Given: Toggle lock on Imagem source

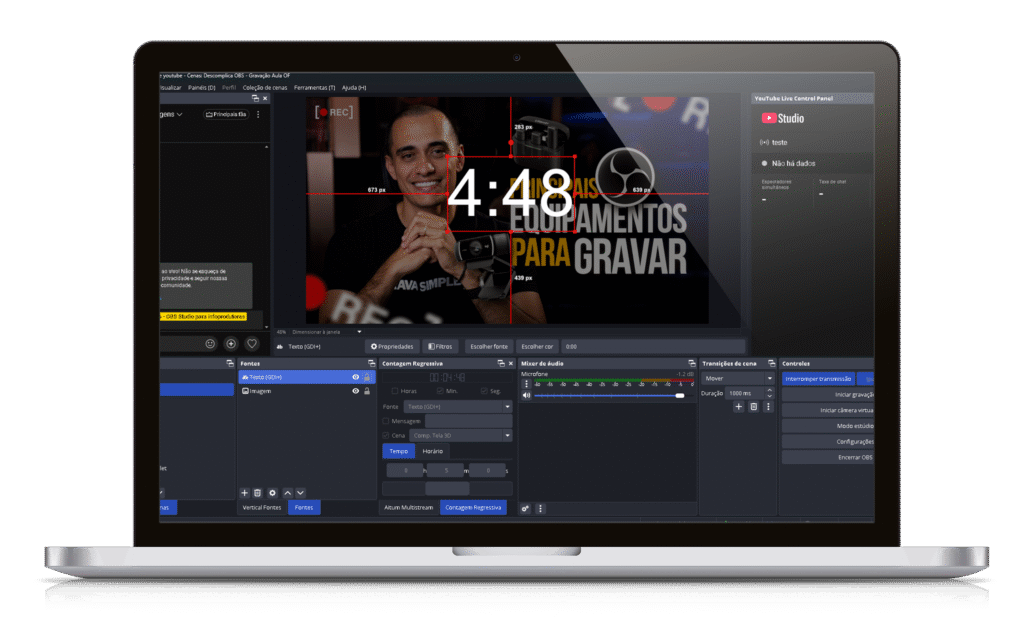Looking at the screenshot, I should coord(368,391).
